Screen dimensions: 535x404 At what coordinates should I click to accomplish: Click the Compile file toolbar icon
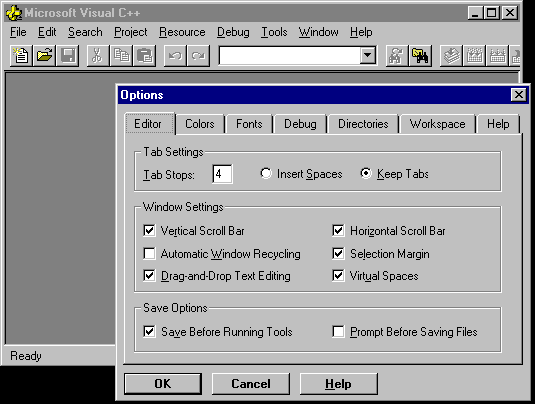point(451,56)
